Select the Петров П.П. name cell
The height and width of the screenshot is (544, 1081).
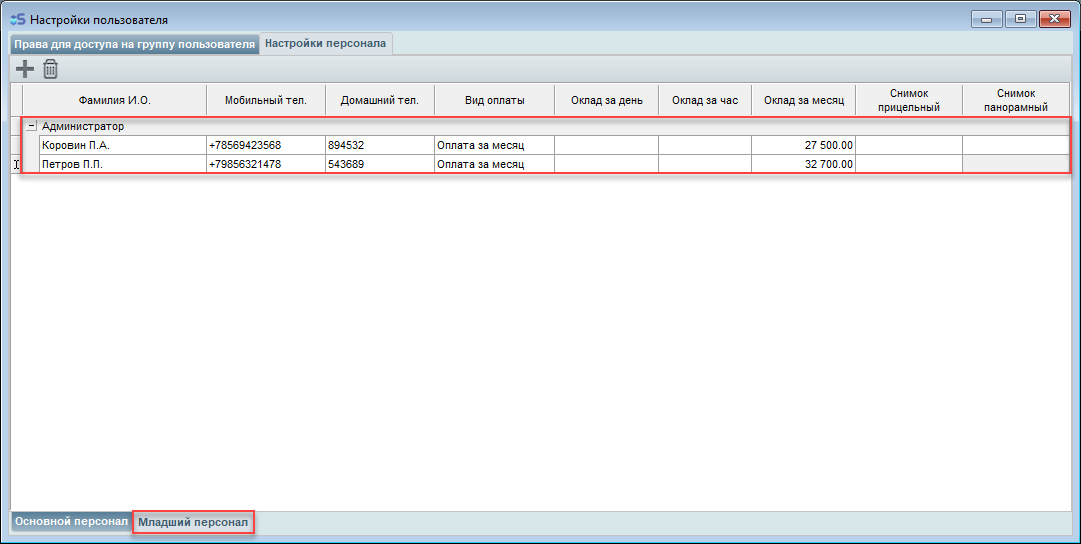121,164
